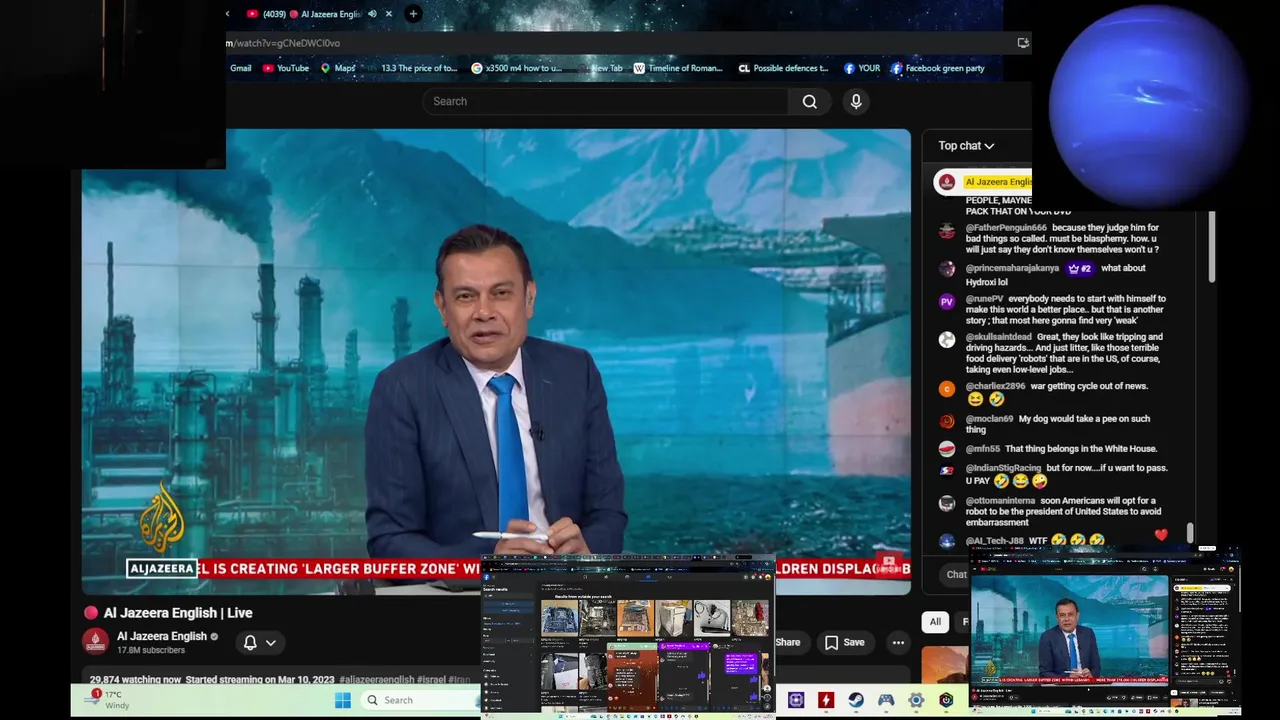The image size is (1280, 720).
Task: Save the video with the Save button
Action: click(844, 642)
